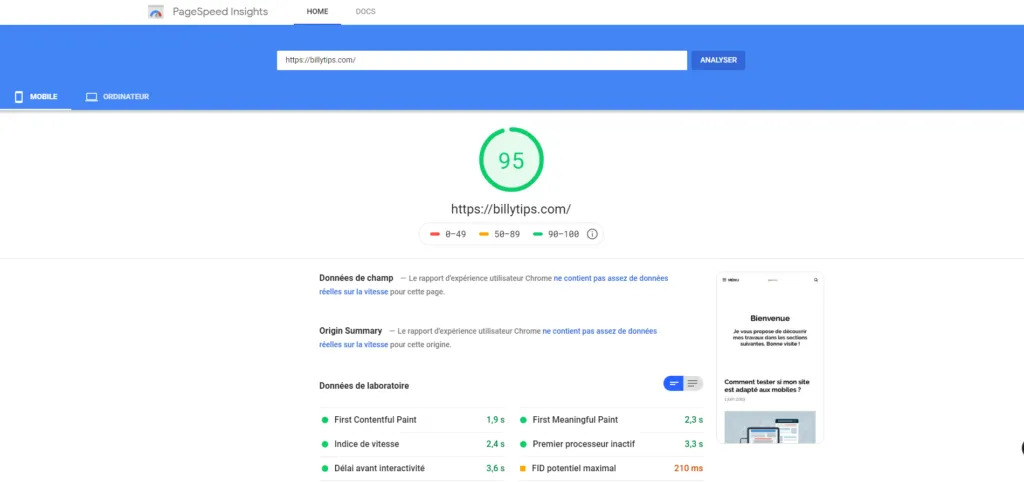Click the red 0-49 legend entry
The width and height of the screenshot is (1024, 482).
pos(448,234)
